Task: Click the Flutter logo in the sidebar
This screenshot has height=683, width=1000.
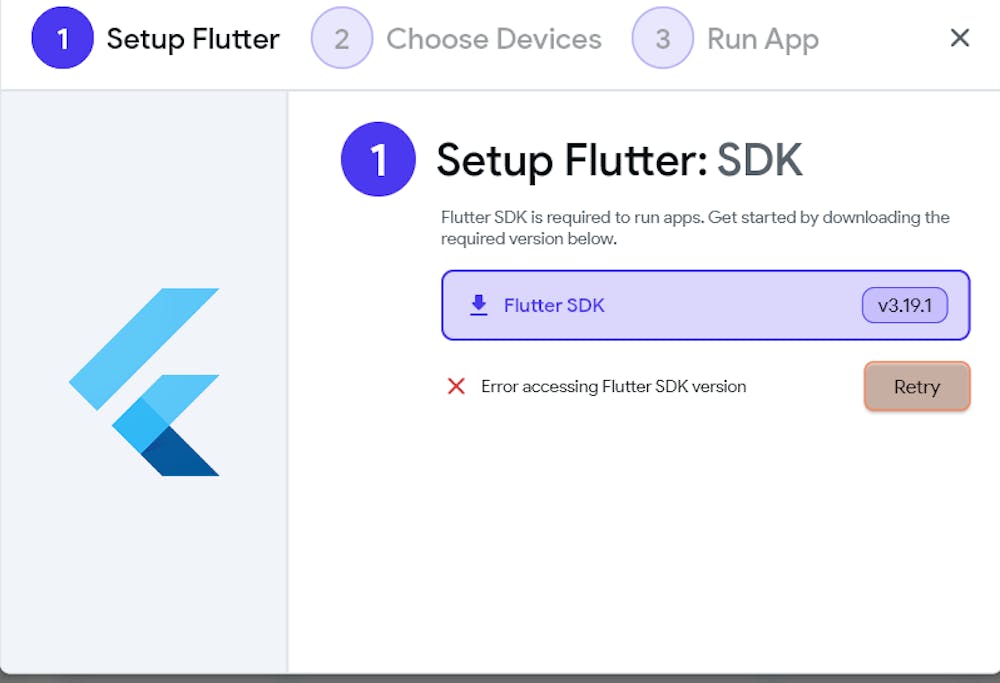Action: click(x=145, y=381)
